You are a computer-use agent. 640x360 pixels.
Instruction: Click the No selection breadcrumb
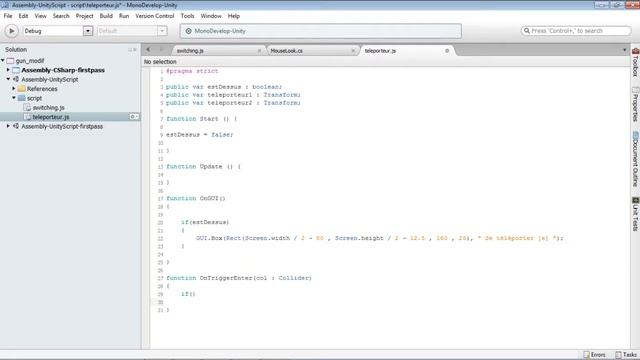coord(160,62)
